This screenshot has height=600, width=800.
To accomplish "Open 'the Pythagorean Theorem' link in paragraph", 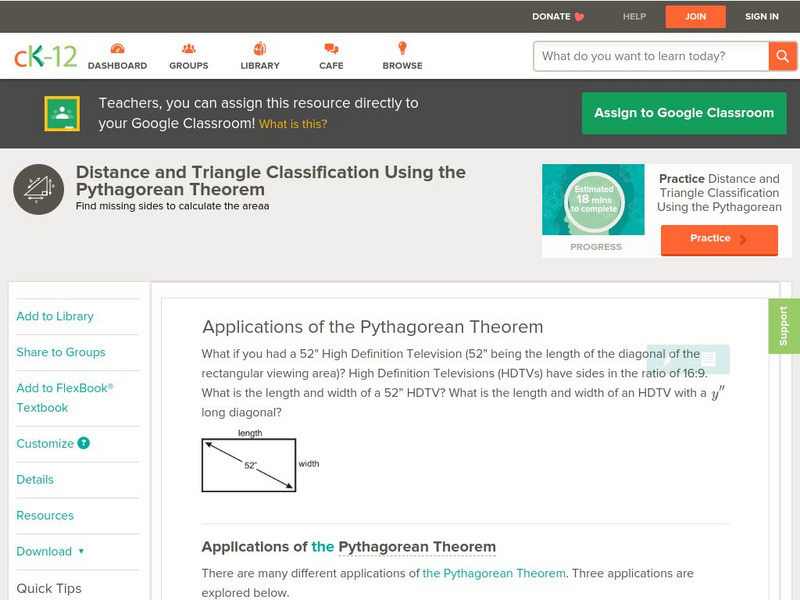I will point(494,573).
